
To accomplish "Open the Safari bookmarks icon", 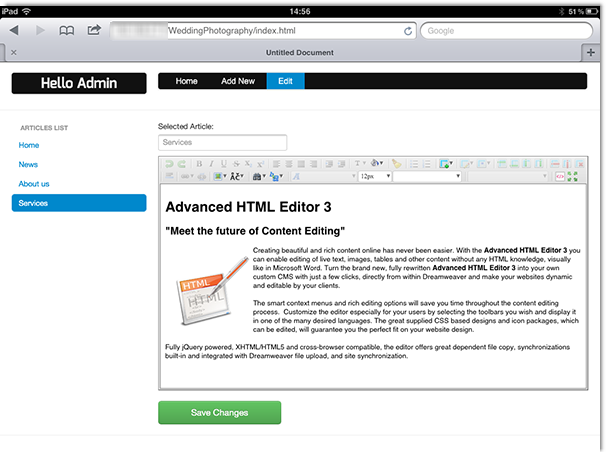I will click(66, 30).
